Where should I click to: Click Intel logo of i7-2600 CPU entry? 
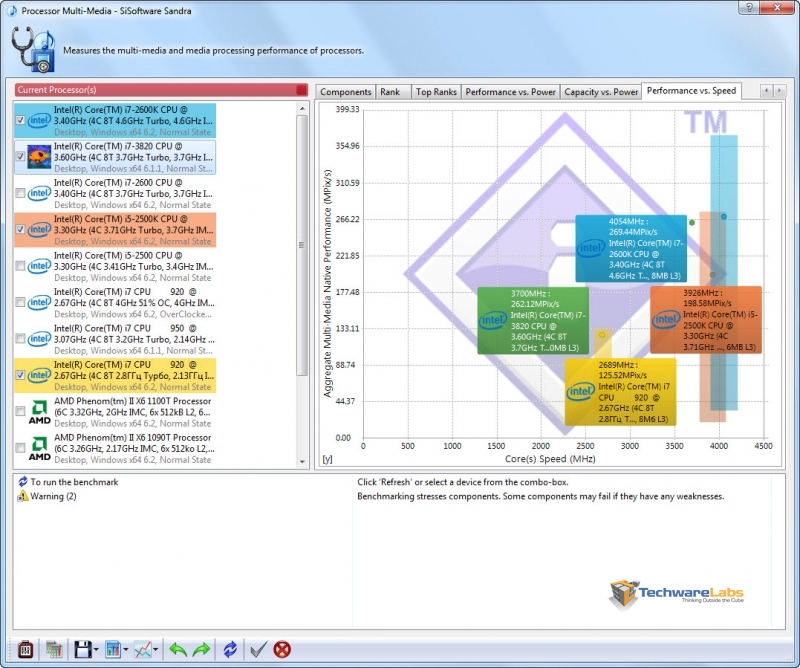(x=39, y=193)
